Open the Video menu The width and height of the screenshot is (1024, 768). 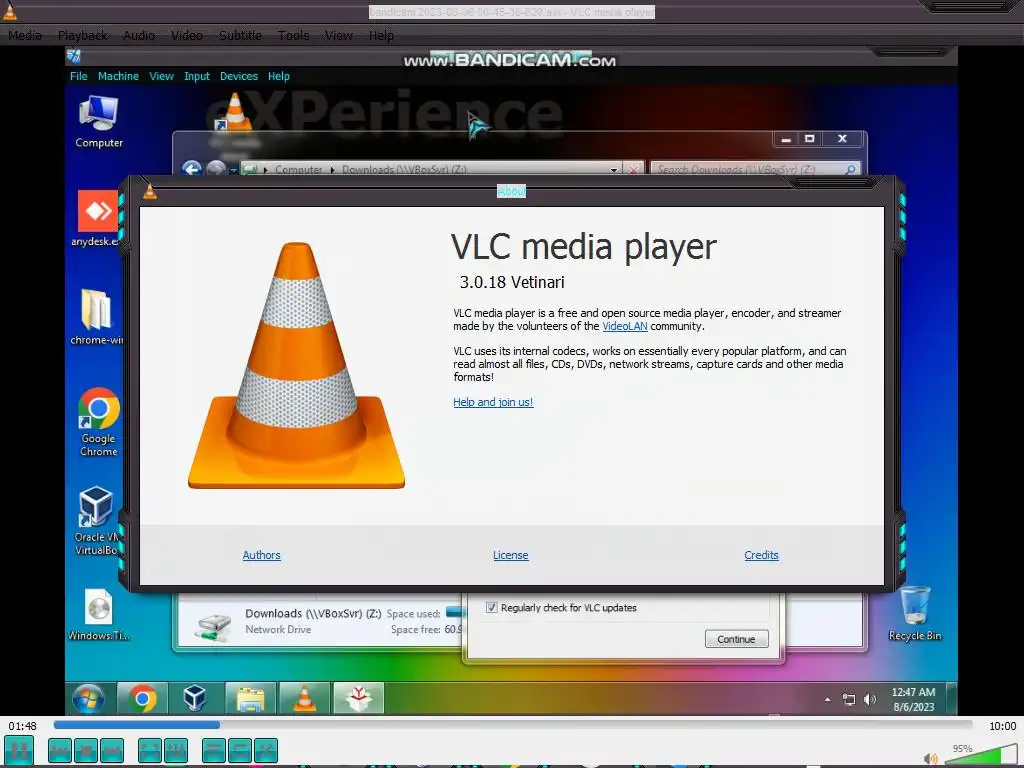(187, 35)
